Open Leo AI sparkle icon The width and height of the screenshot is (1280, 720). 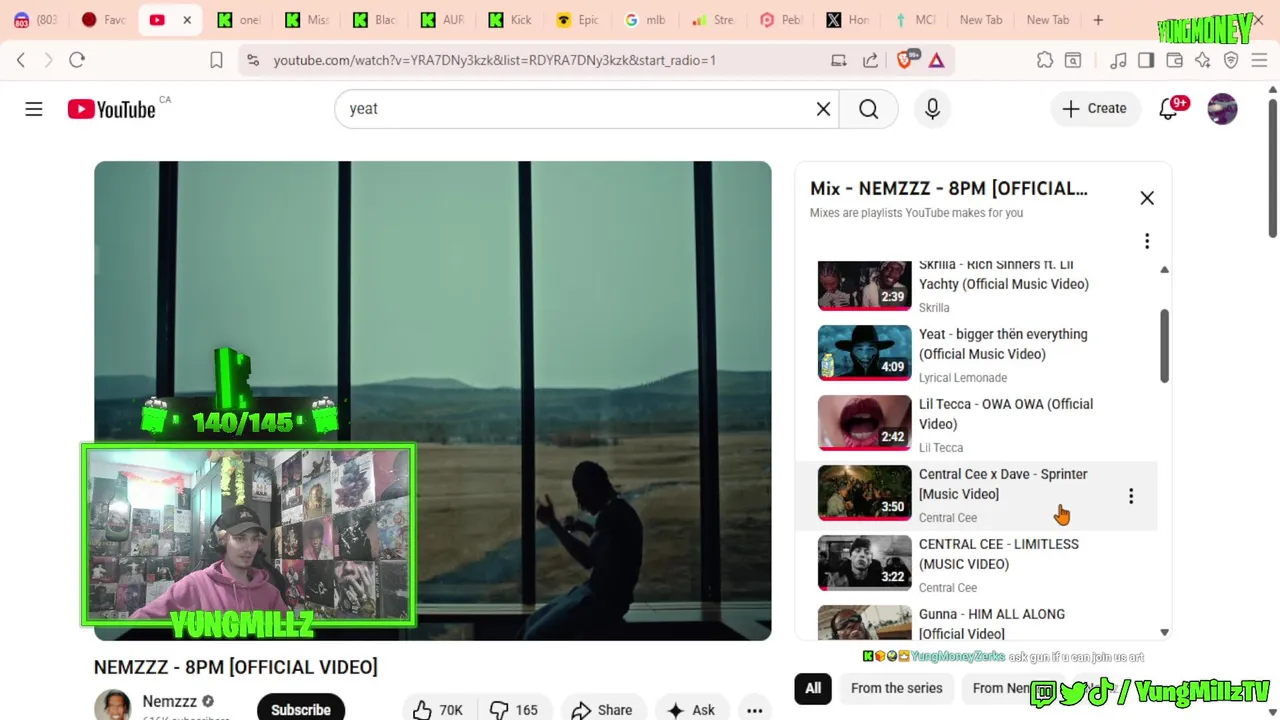coord(1202,60)
